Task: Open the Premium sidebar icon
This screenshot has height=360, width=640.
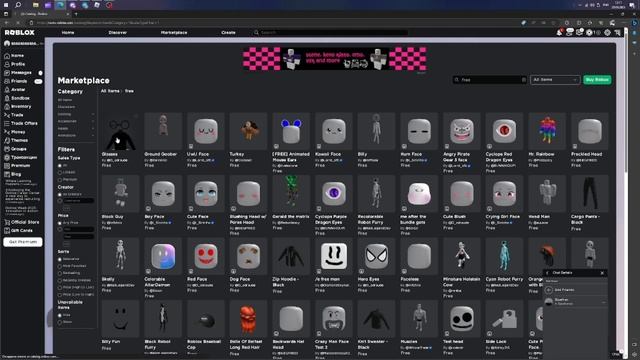Action: pyautogui.click(x=7, y=166)
